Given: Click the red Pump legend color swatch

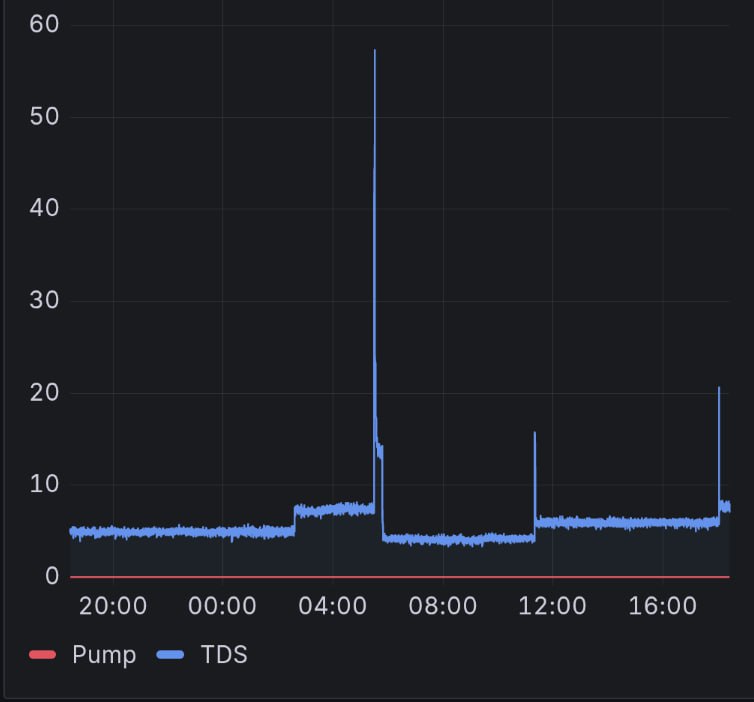Looking at the screenshot, I should (x=43, y=656).
